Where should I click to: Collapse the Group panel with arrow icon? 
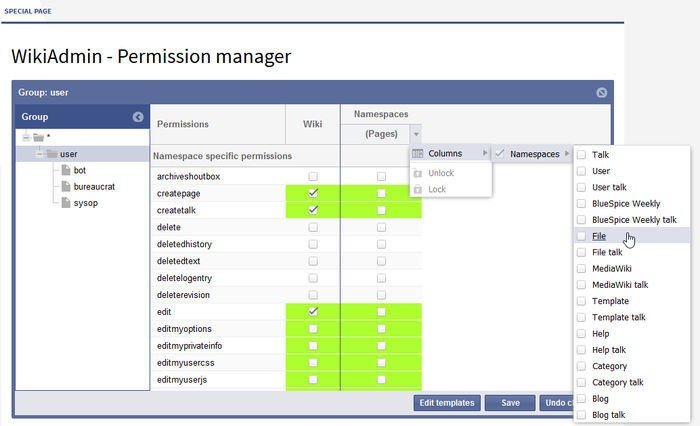coord(138,117)
